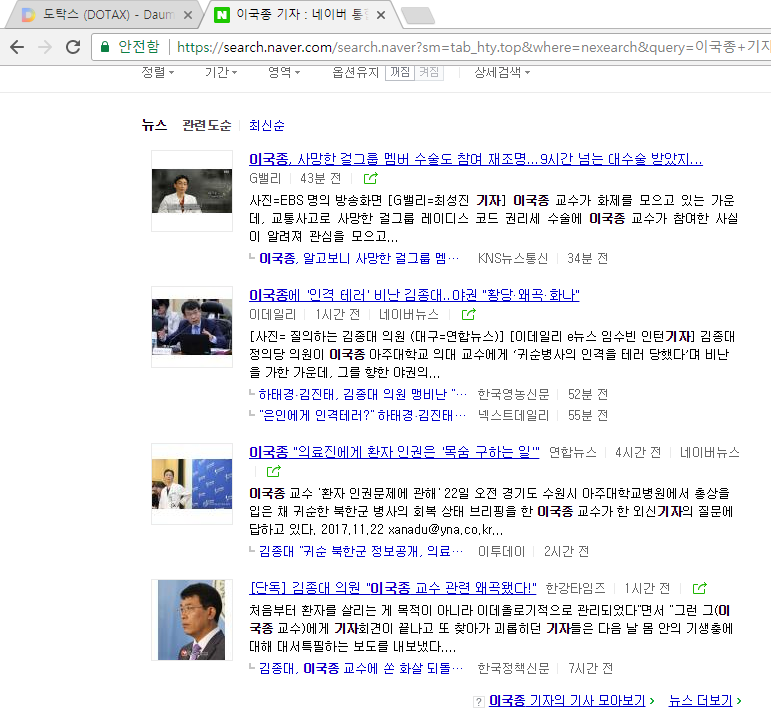
Task: Open related article 하태경·김진태, 김종대 의원 맹비난
Action: (x=363, y=394)
